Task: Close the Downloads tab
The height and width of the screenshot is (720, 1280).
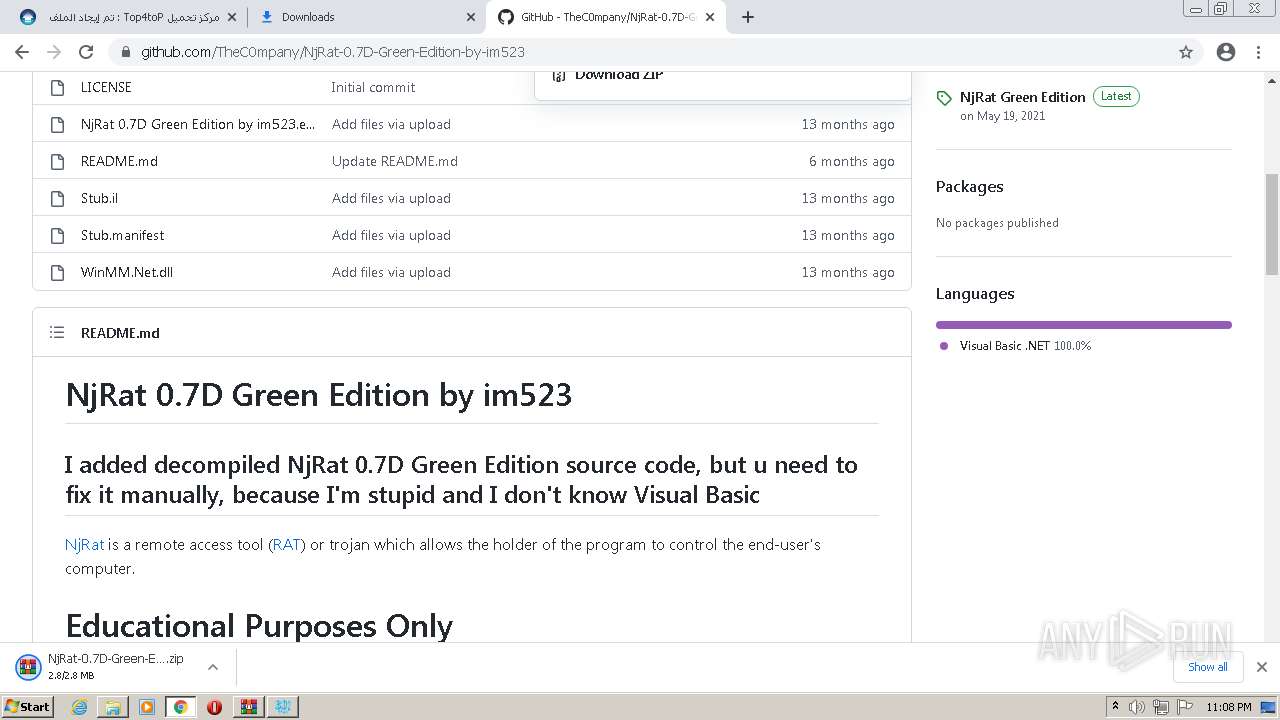Action: (x=471, y=17)
